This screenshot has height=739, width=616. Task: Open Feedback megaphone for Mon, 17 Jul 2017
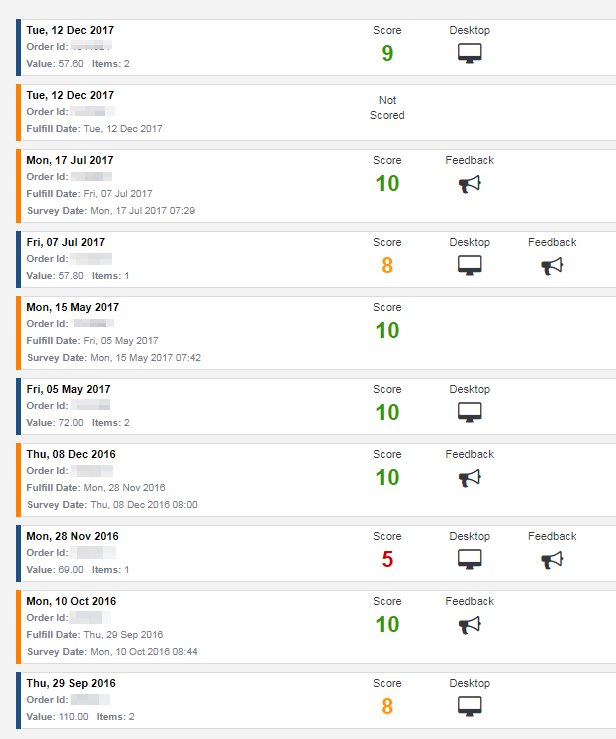point(469,184)
